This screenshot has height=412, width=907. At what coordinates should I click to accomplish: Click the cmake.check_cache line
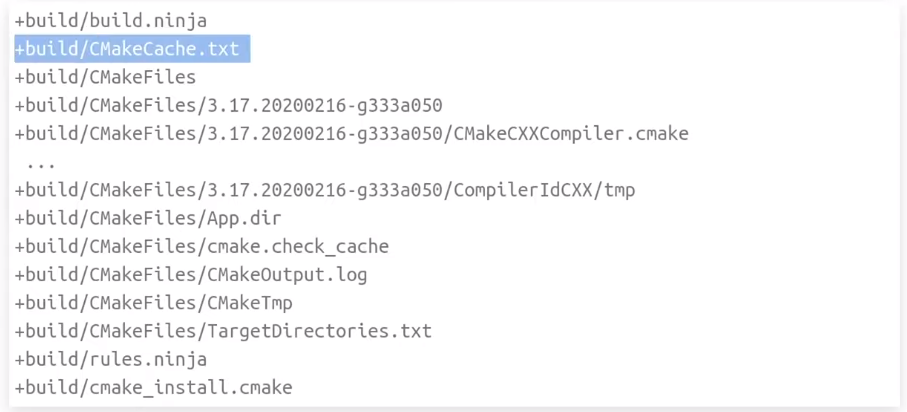pos(201,247)
